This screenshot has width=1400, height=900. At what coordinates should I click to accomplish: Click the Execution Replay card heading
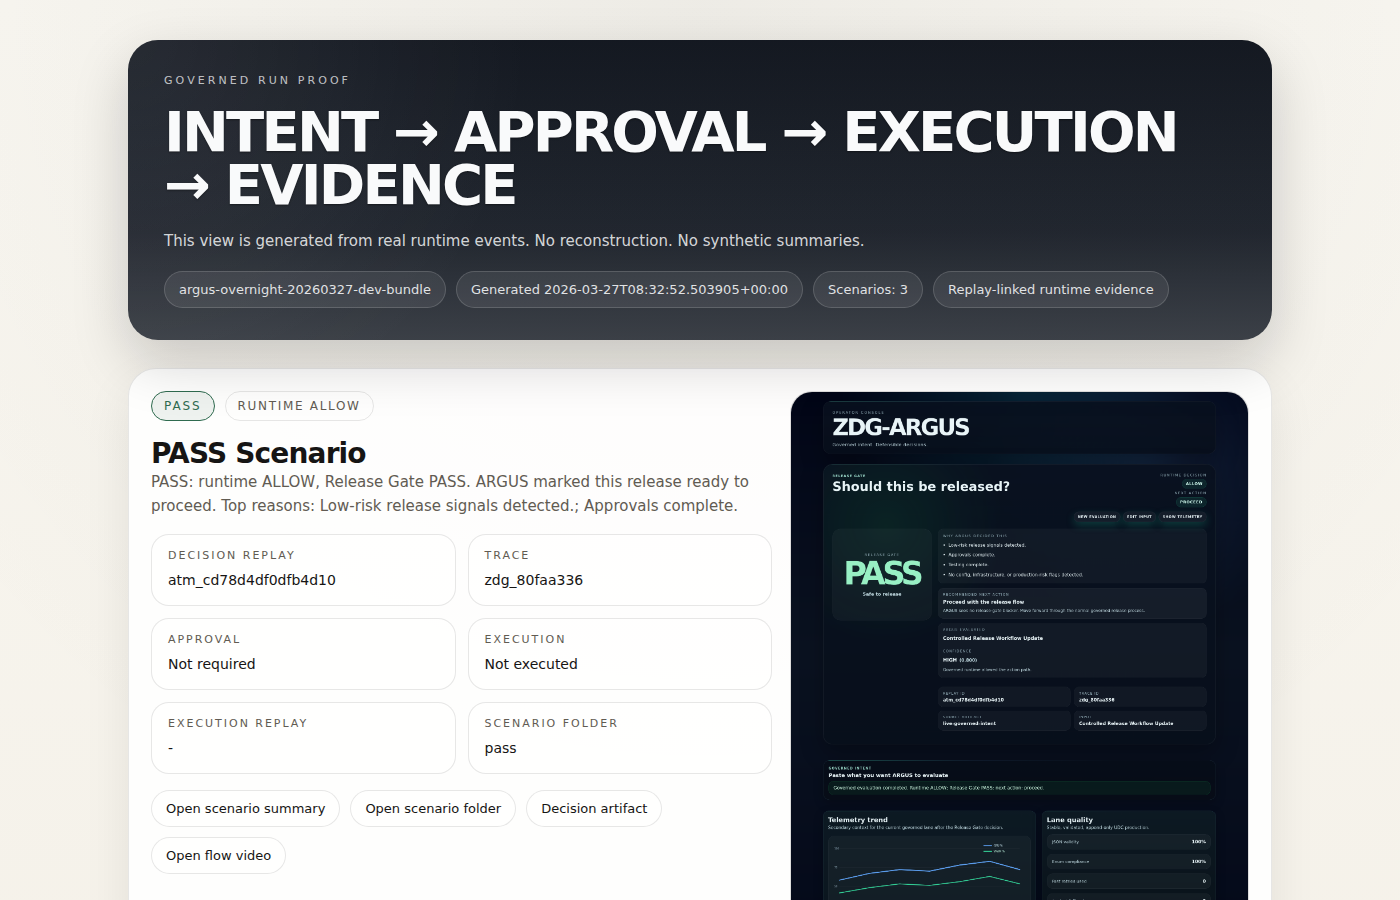click(x=238, y=723)
